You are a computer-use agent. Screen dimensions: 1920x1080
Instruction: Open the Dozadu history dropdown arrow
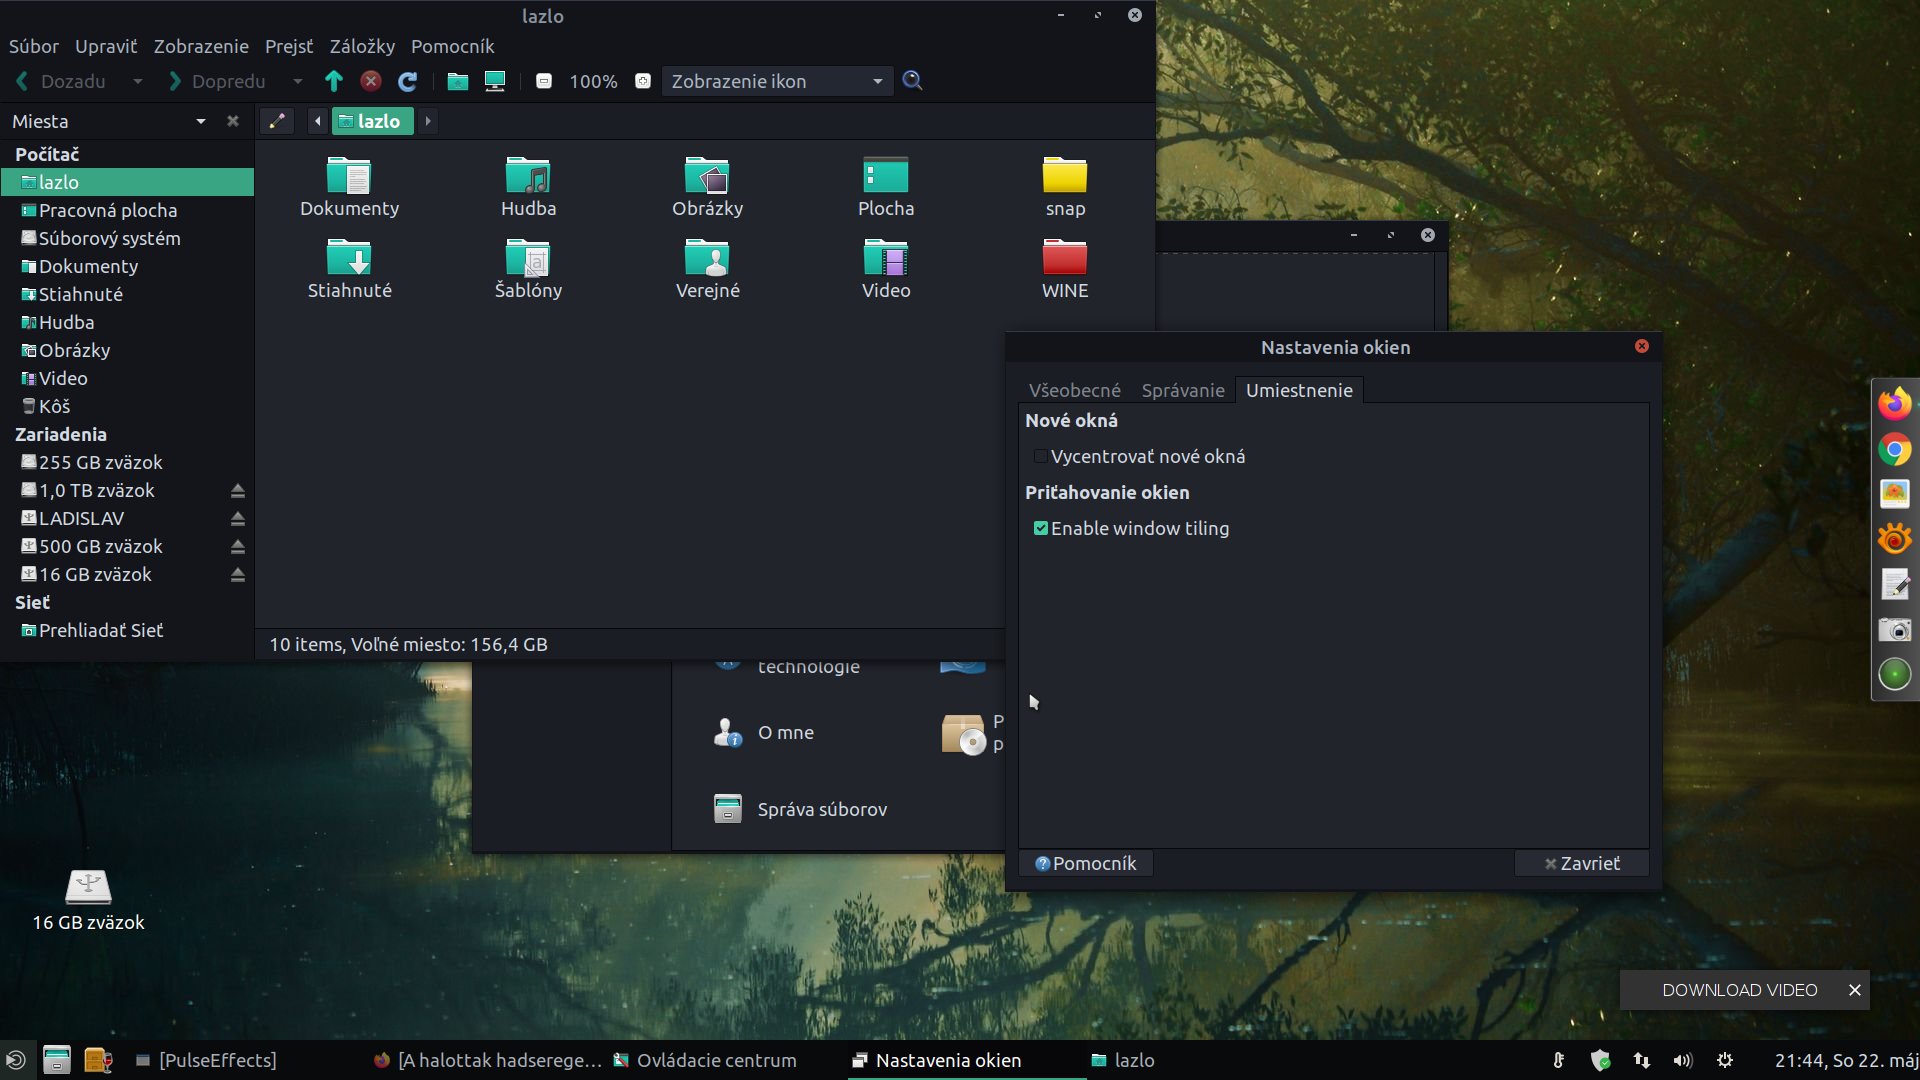tap(138, 81)
